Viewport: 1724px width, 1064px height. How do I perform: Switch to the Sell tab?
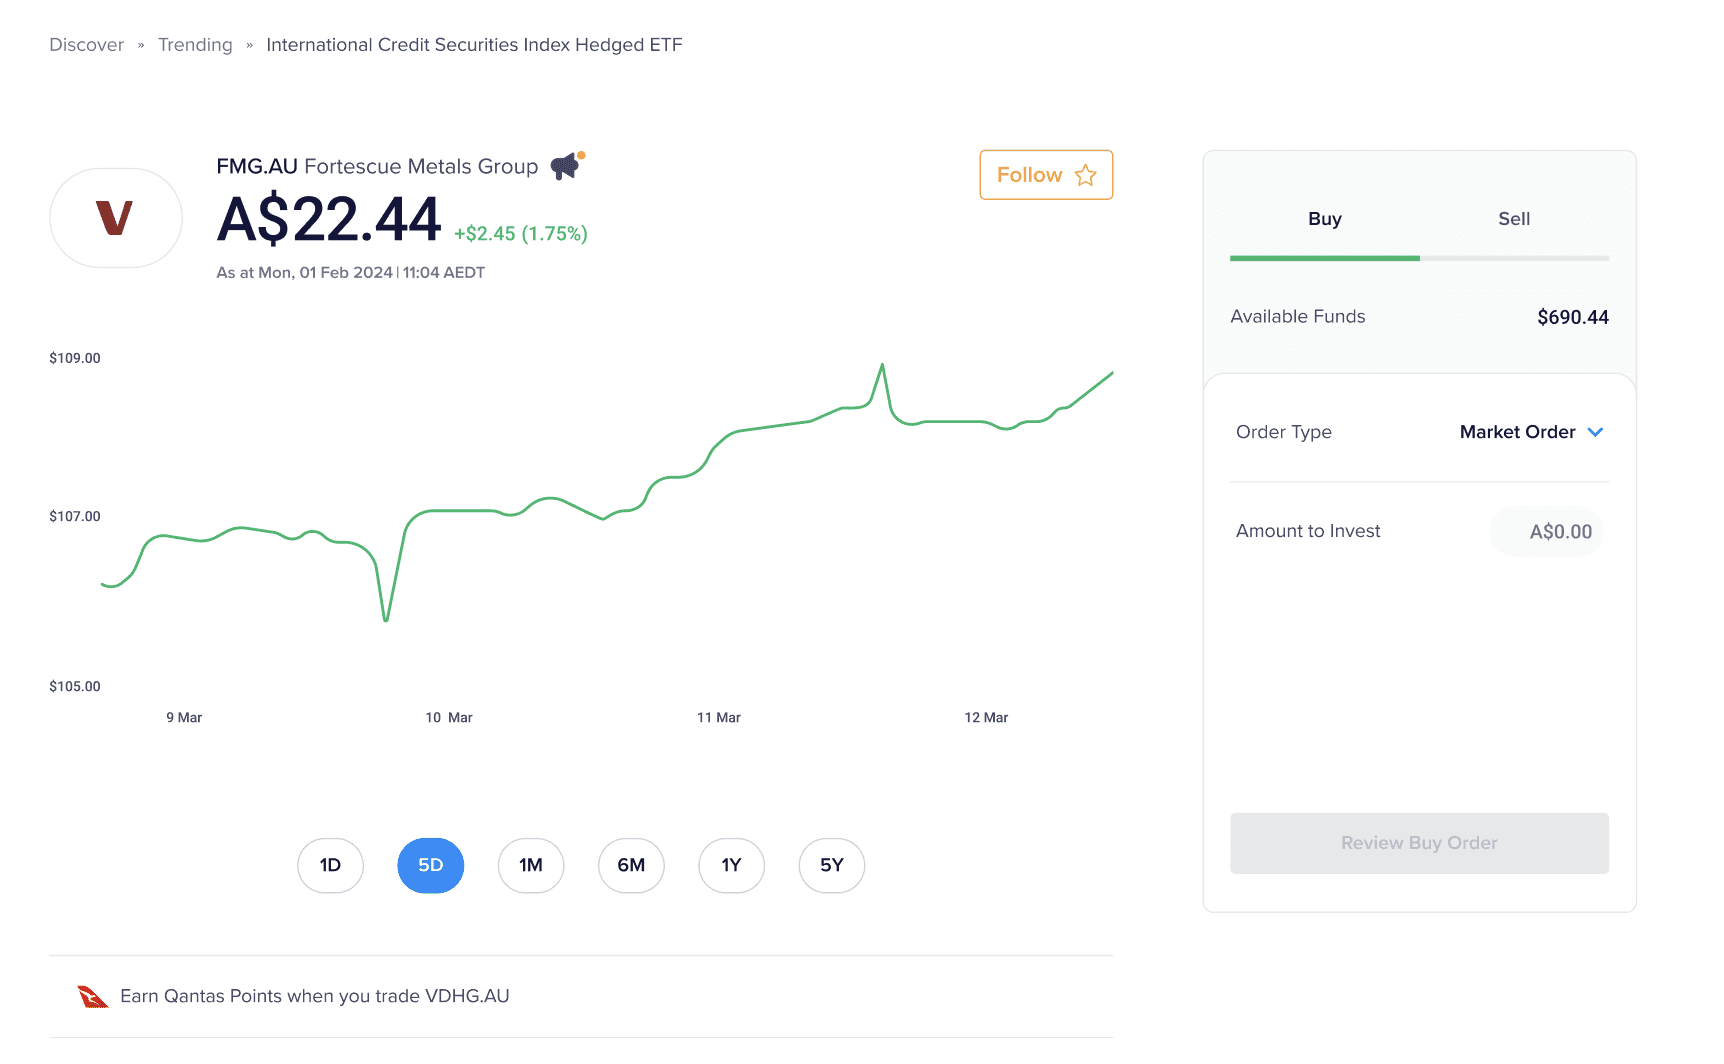[x=1514, y=219]
